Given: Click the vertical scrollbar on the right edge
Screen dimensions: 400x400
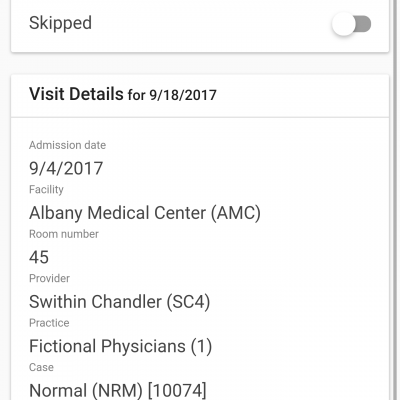Looking at the screenshot, I should (397, 200).
